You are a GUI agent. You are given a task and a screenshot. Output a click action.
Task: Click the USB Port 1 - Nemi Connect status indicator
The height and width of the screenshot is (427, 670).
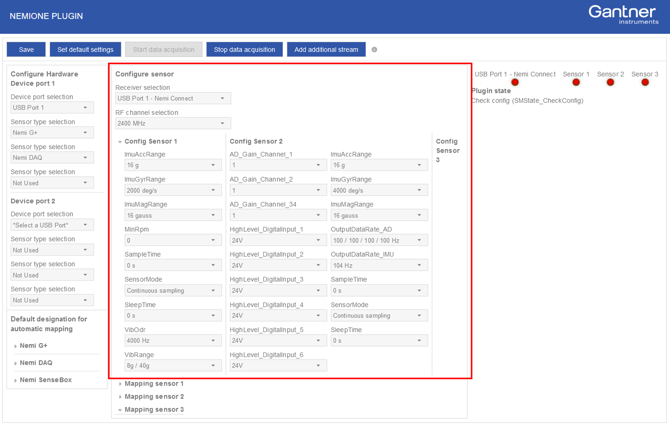tap(515, 82)
